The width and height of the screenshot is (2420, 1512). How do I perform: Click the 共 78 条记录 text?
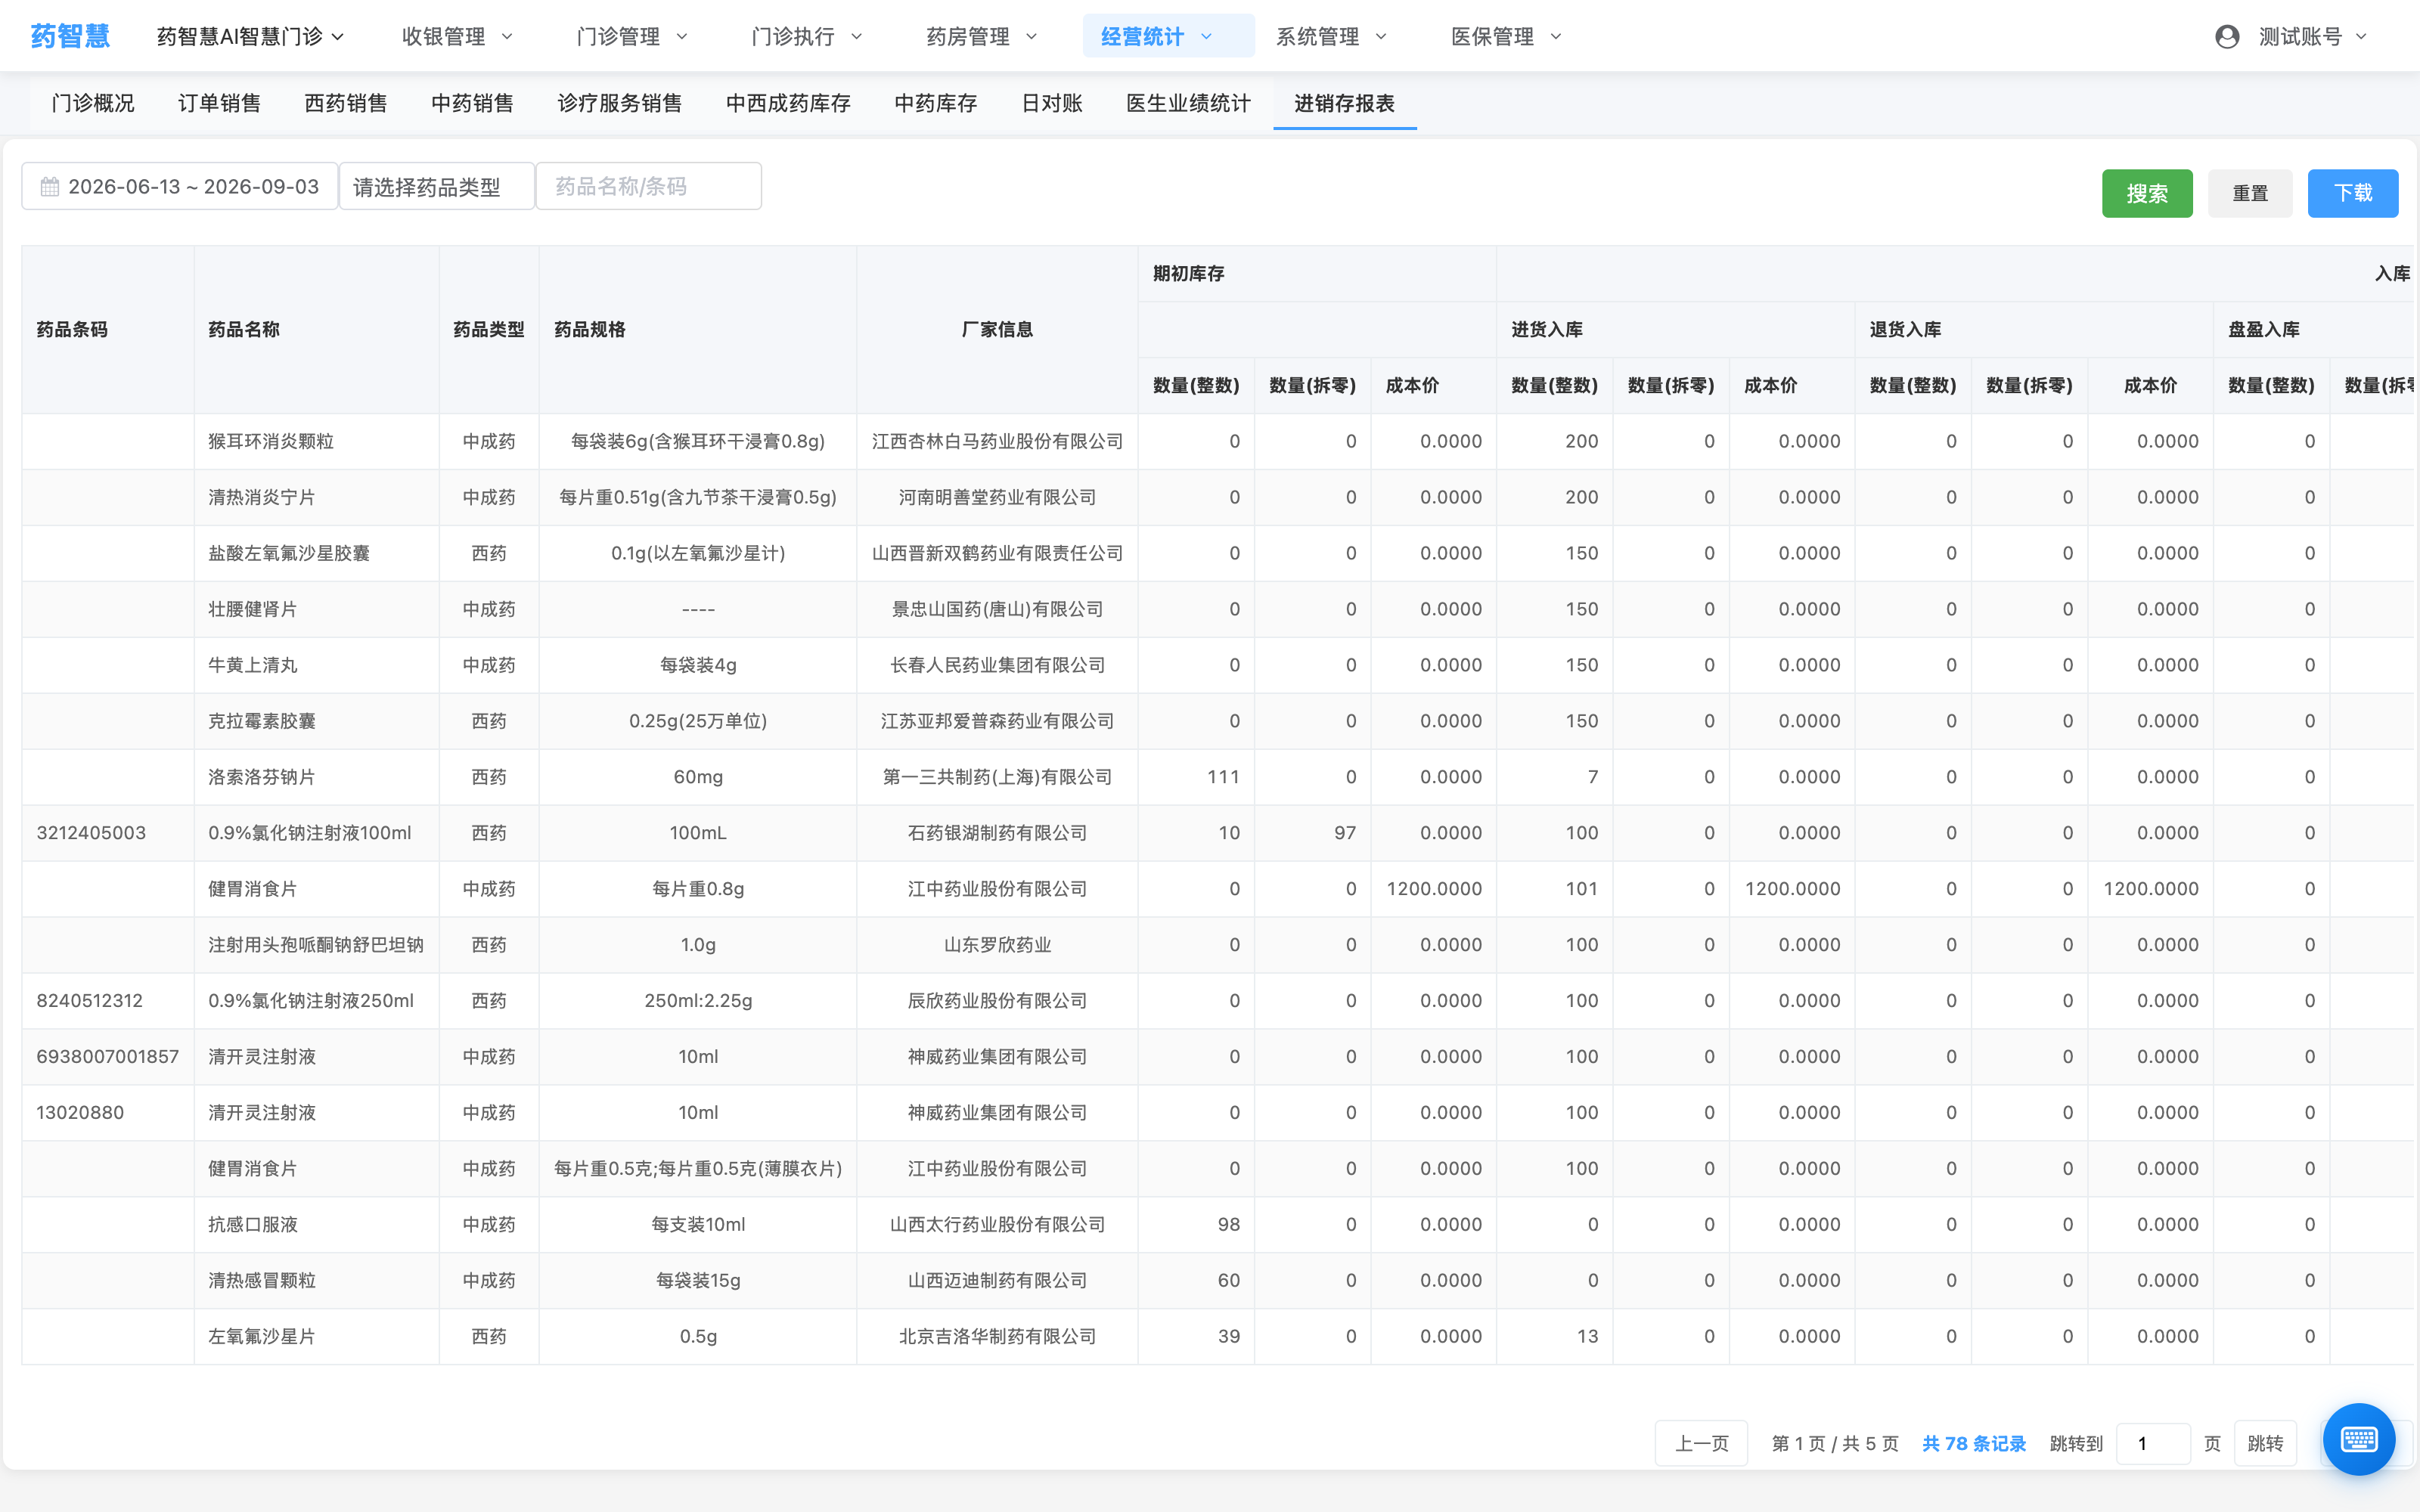1974,1443
